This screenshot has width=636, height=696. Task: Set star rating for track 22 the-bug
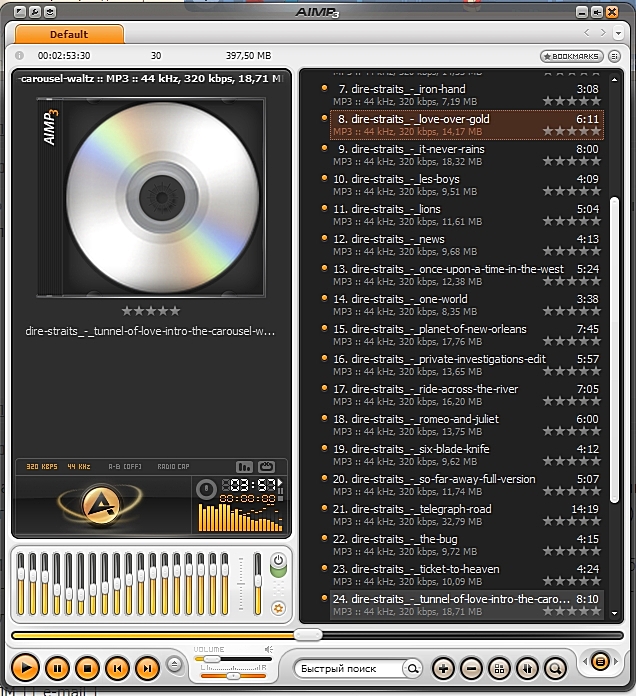(572, 551)
